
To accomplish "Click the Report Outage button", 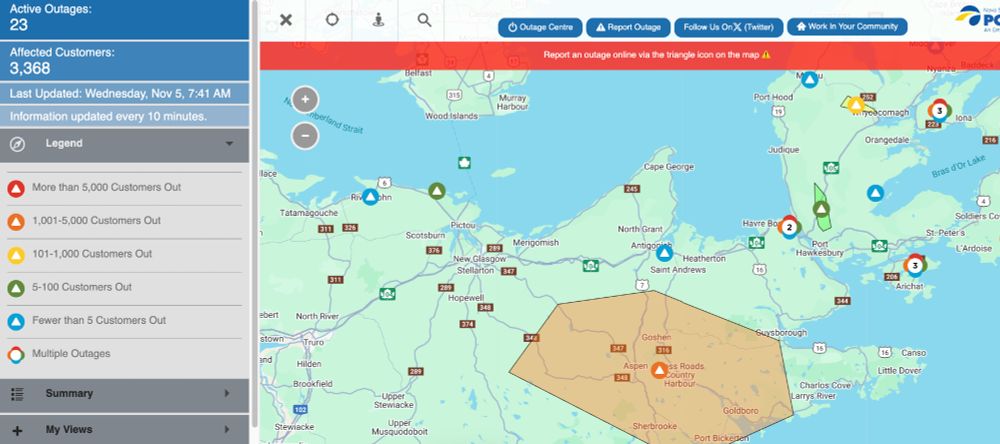I will [628, 27].
